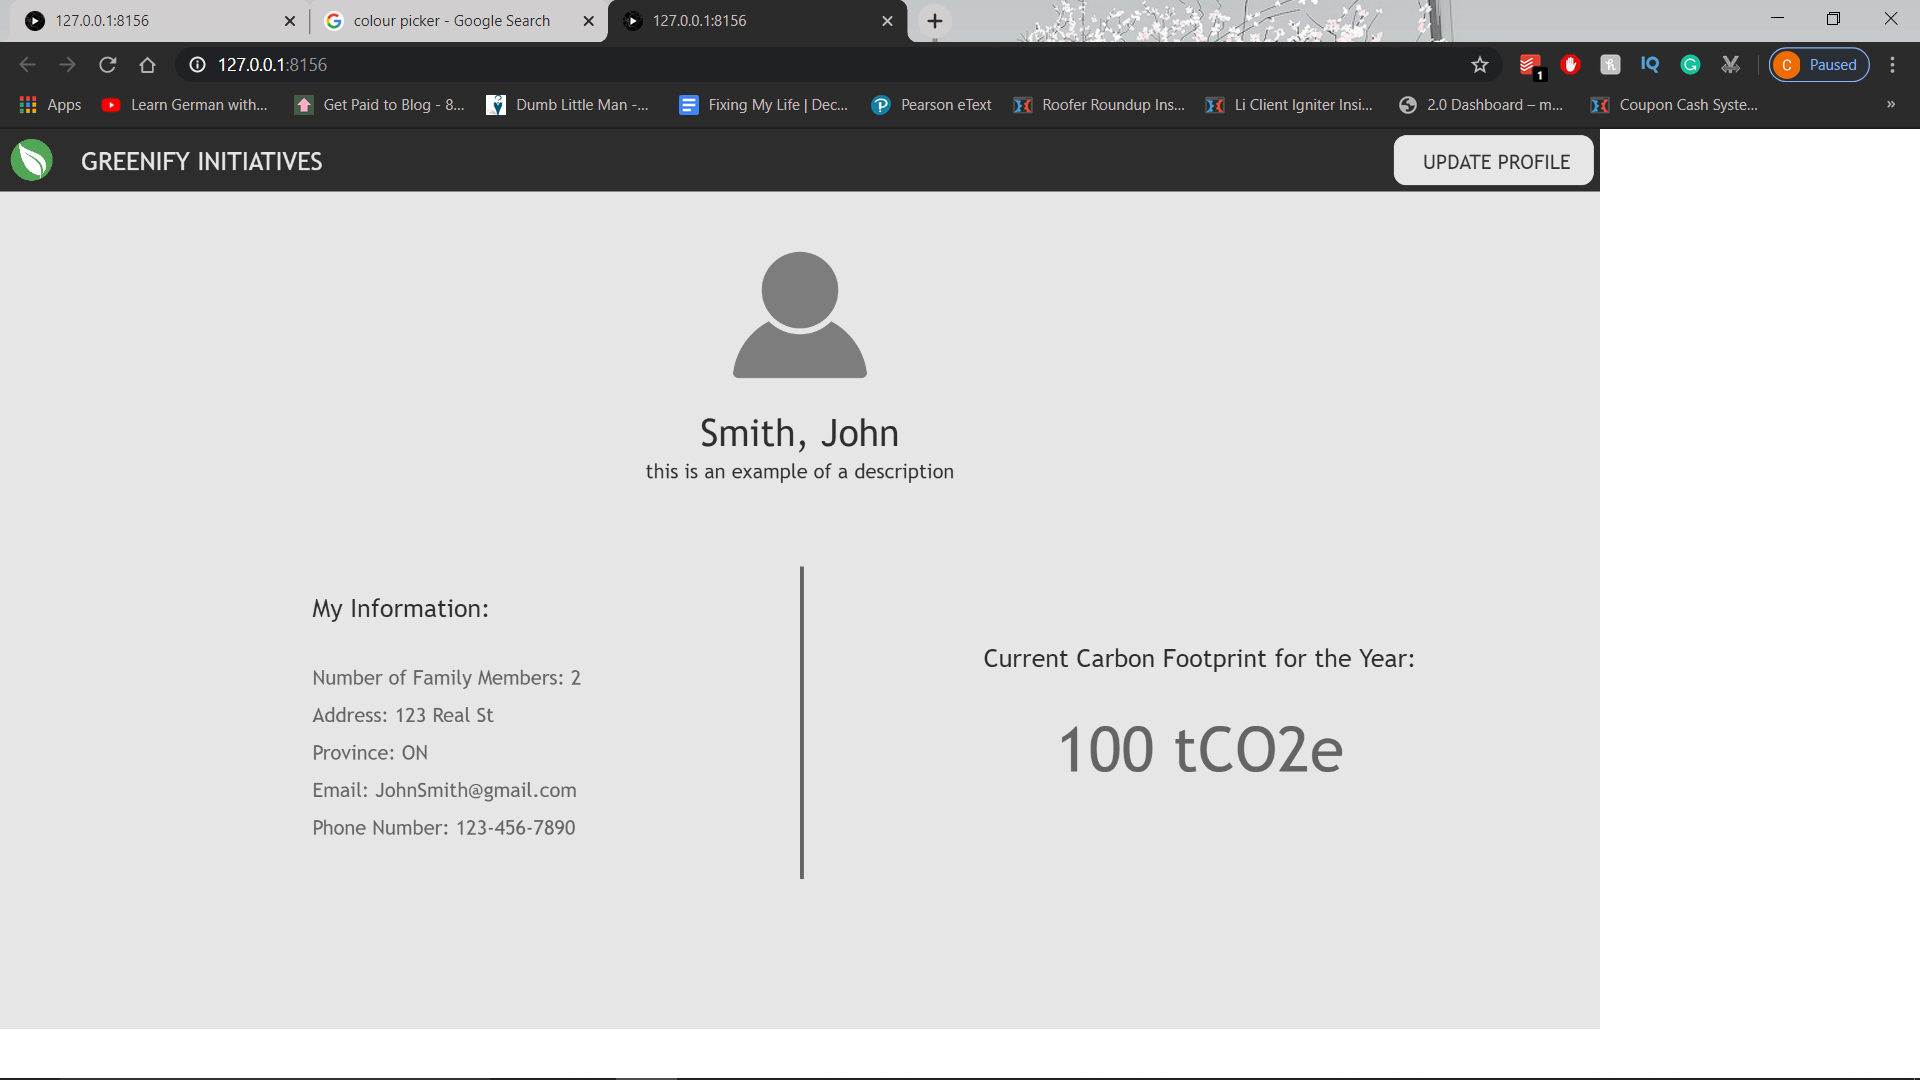Open a new tab with plus button

point(934,21)
